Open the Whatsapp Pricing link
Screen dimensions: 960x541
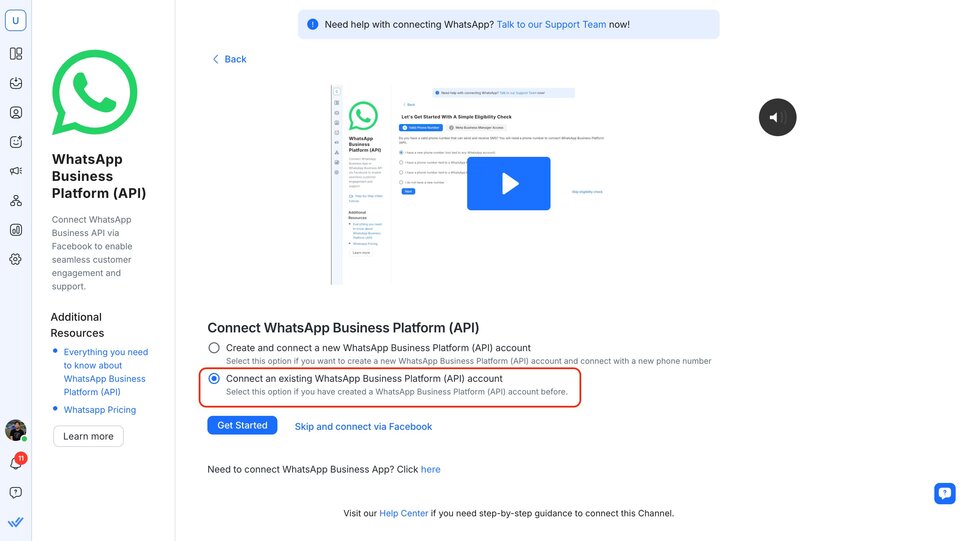click(x=100, y=410)
